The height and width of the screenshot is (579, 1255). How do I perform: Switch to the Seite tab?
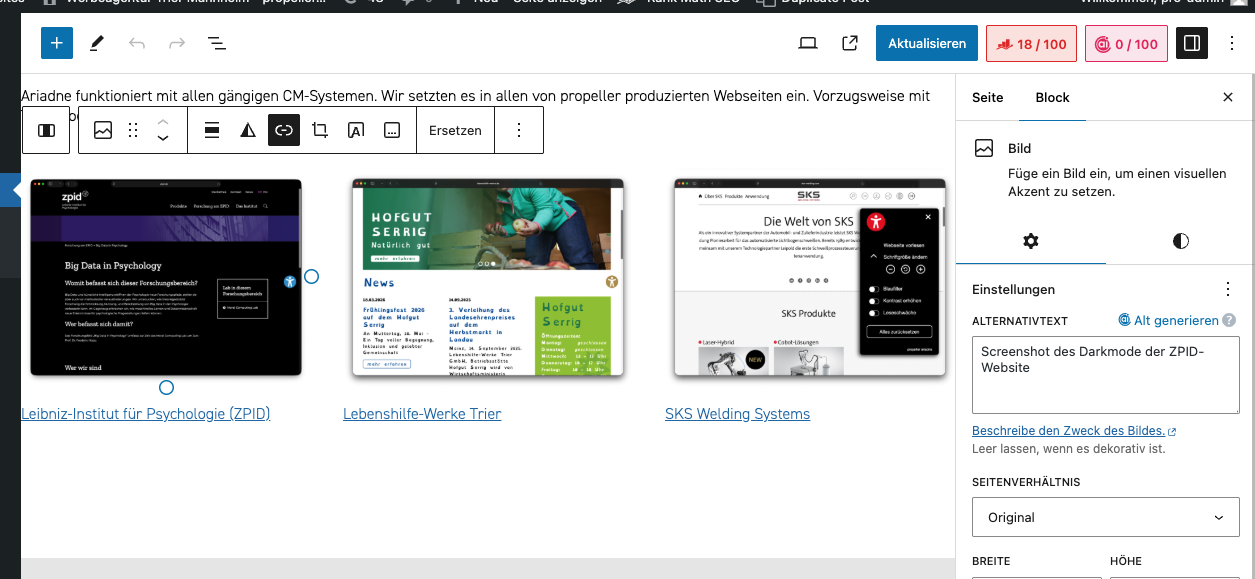pyautogui.click(x=987, y=97)
